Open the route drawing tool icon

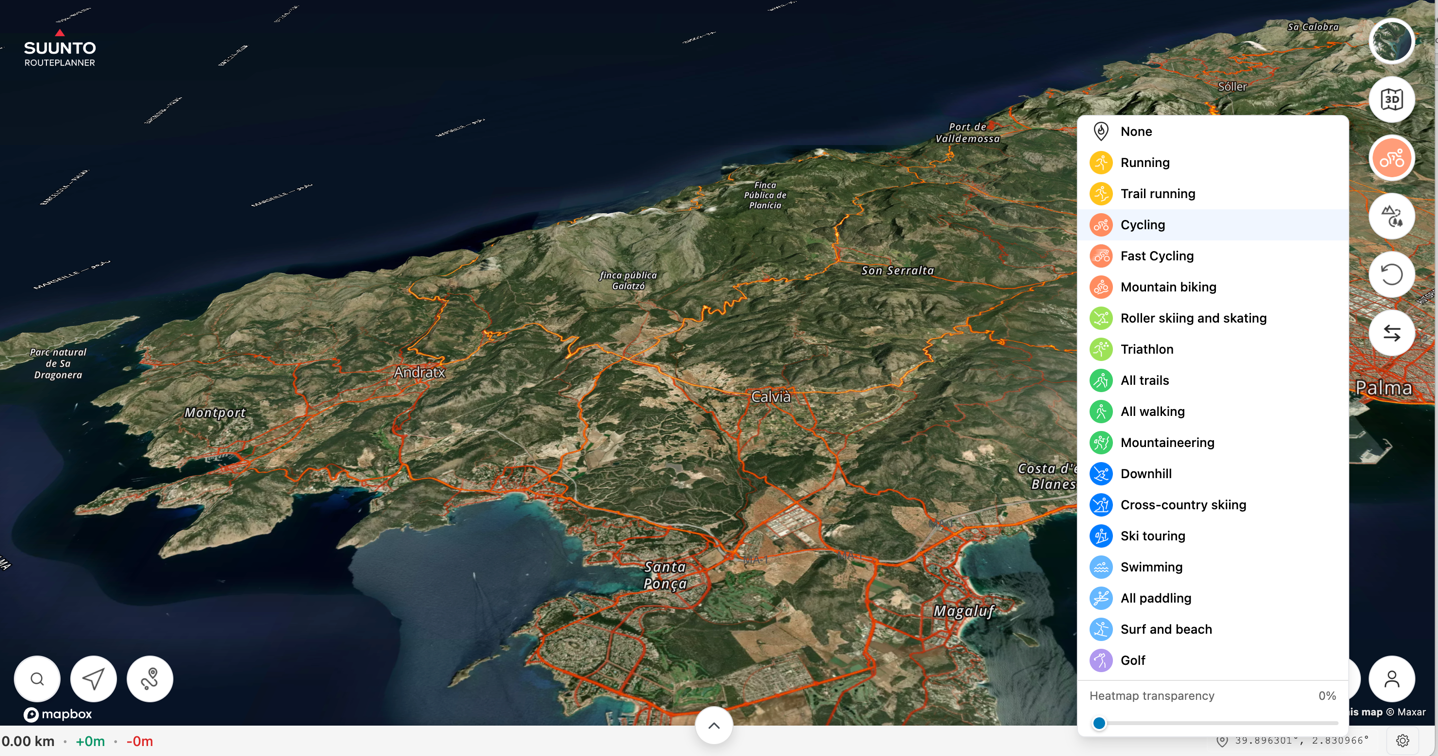(150, 679)
